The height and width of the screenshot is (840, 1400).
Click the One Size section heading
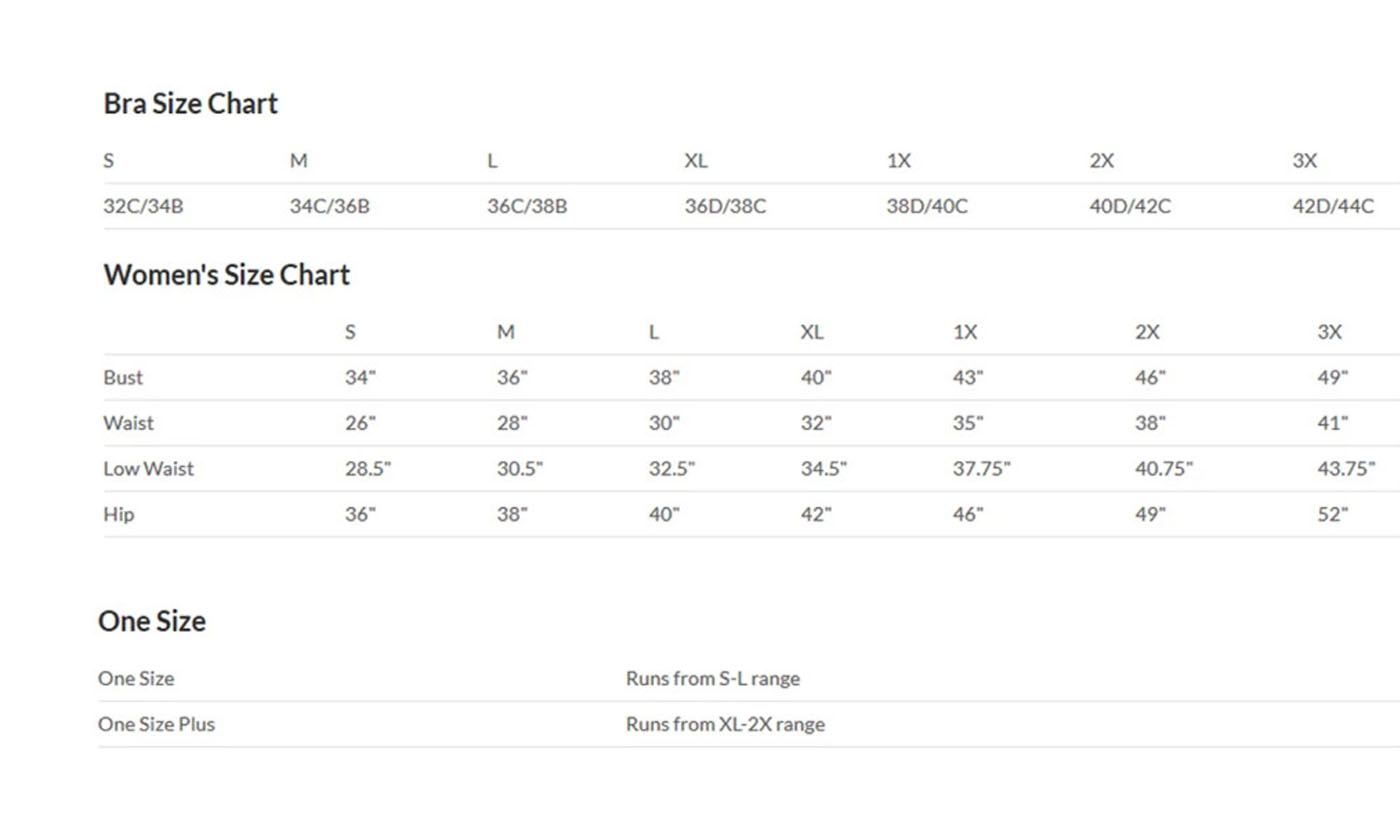tap(152, 621)
